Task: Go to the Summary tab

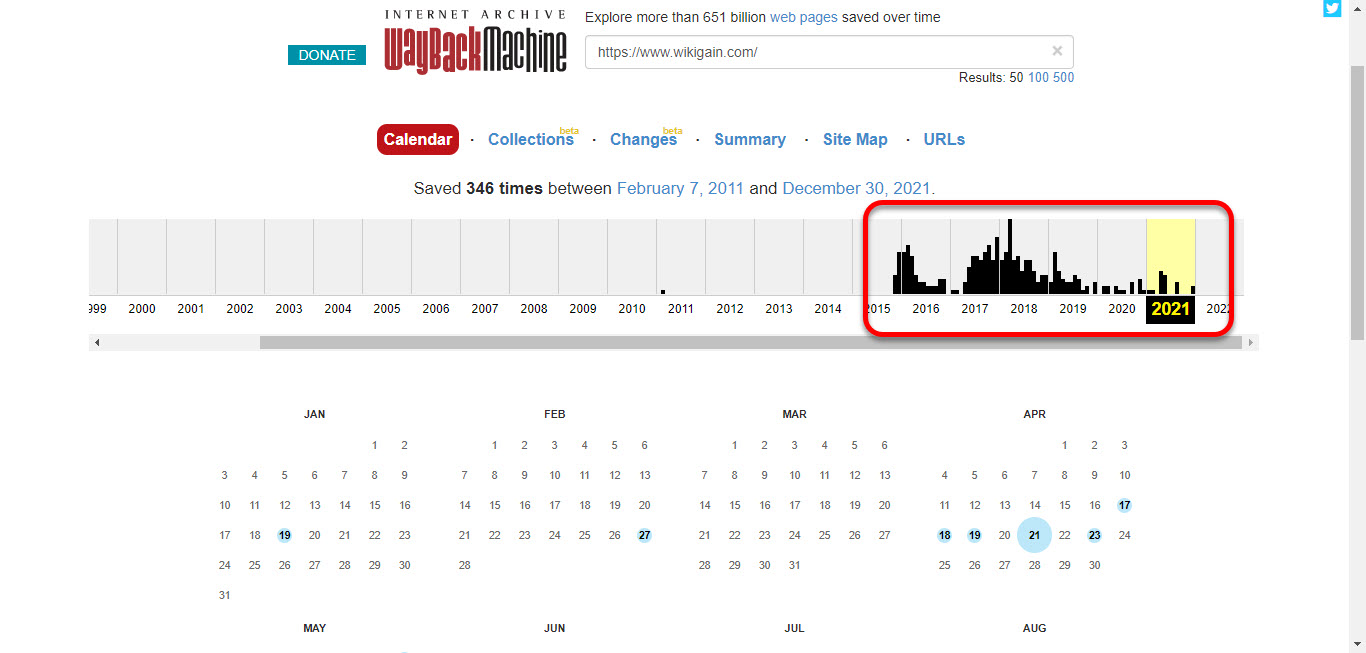Action: pyautogui.click(x=750, y=140)
